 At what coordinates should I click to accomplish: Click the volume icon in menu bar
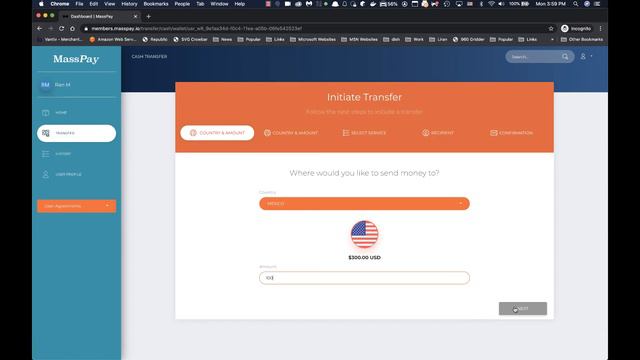pos(501,4)
